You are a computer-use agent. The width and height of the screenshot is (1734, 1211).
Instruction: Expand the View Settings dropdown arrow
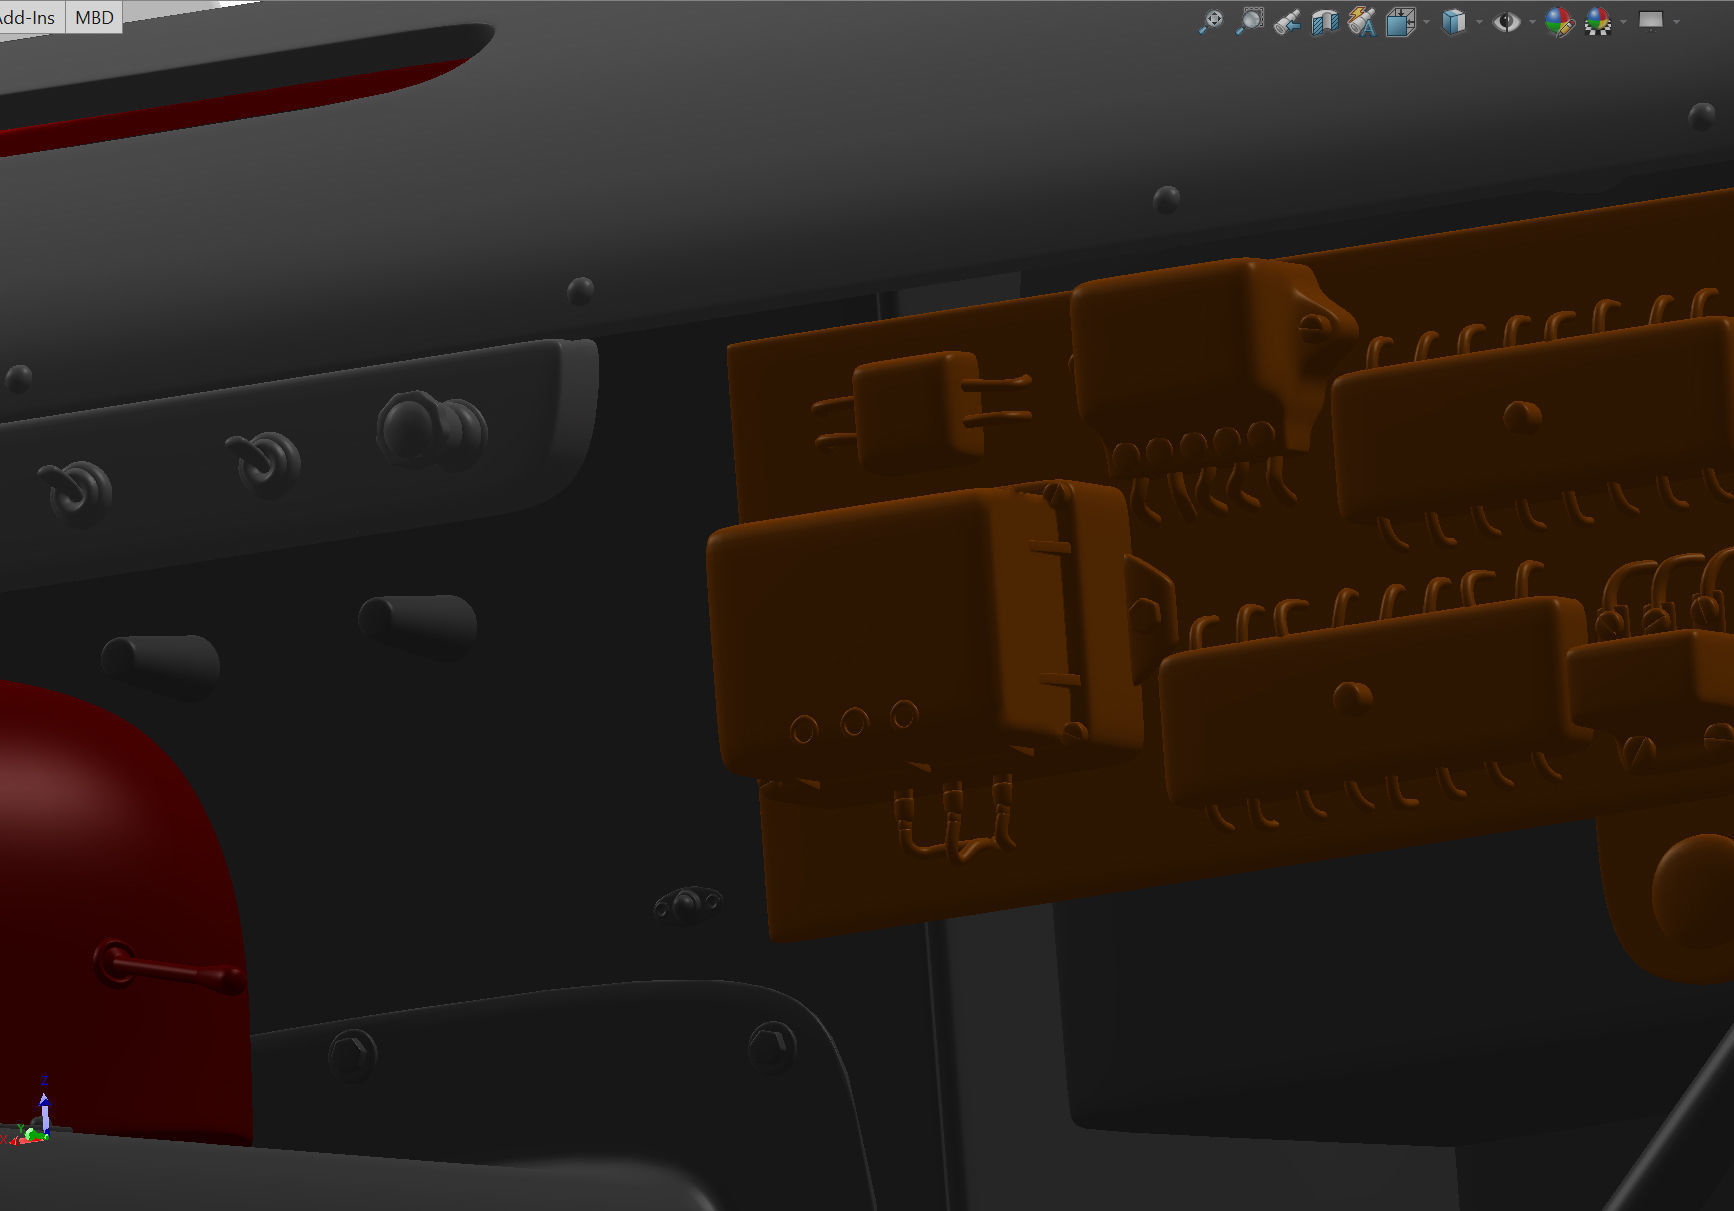point(1677,21)
